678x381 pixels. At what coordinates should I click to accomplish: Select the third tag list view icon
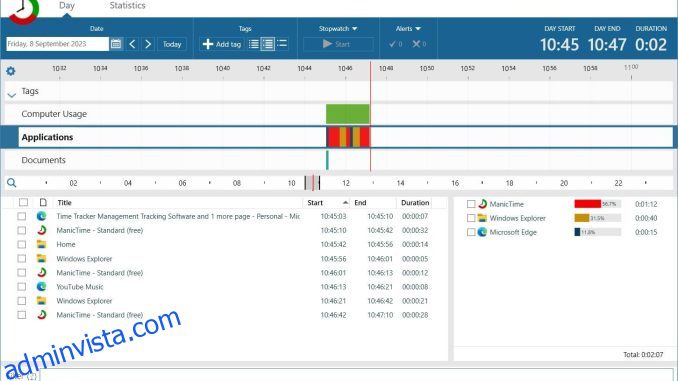pyautogui.click(x=282, y=44)
